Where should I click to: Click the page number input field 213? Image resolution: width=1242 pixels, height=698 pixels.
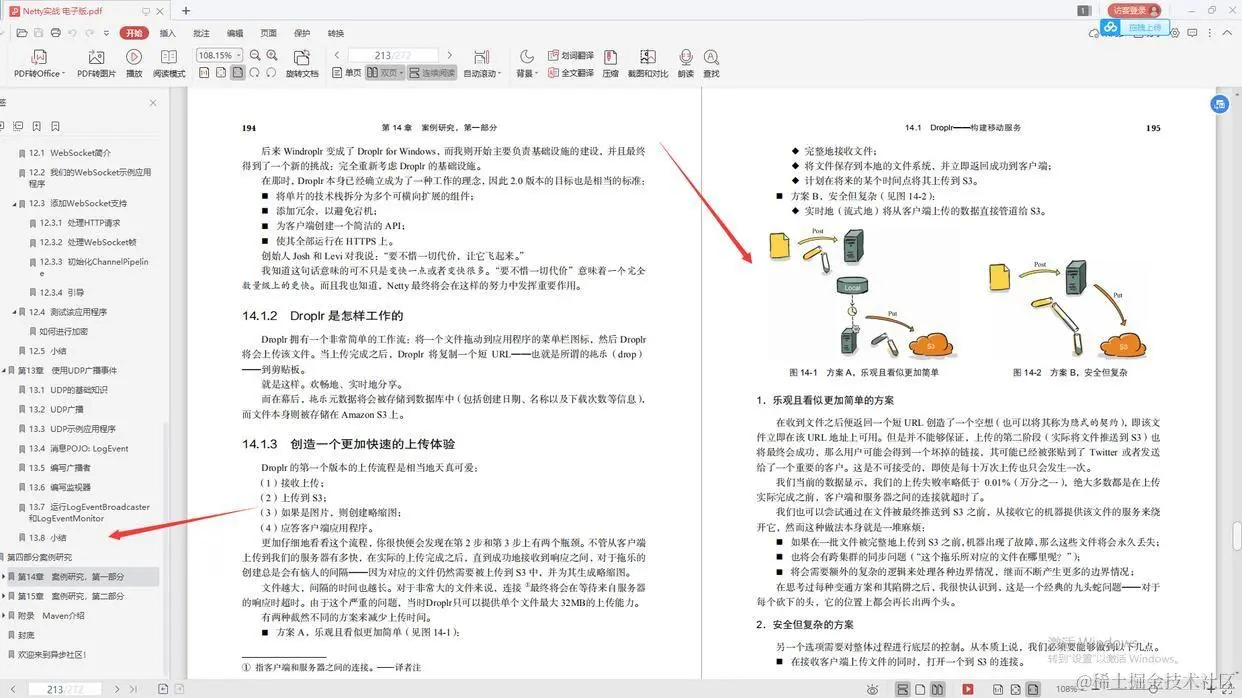point(392,56)
